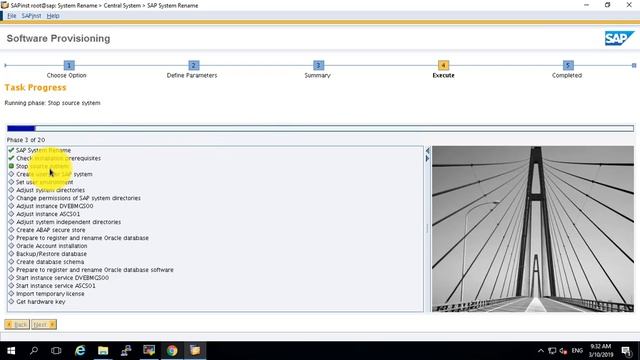640x360 pixels.
Task: Click the task progress bar
Action: point(320,129)
